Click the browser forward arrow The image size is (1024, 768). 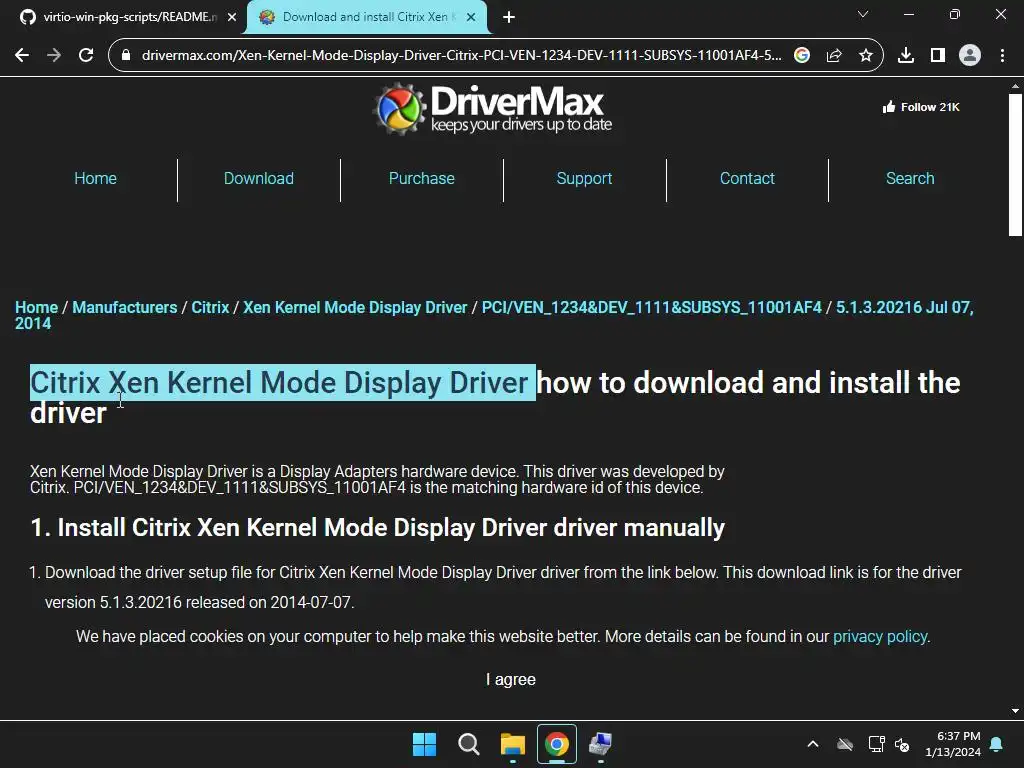coord(54,56)
